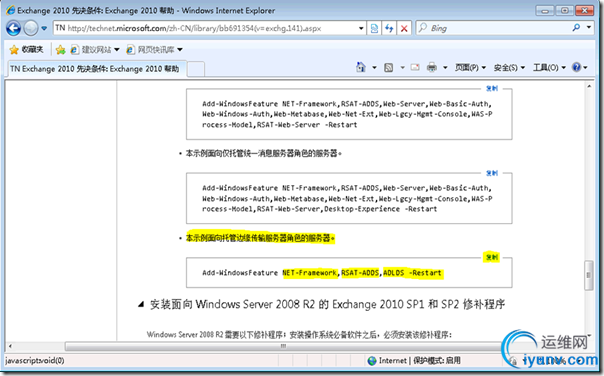Click the copy link above Desktop-Experience code block
Image resolution: width=604 pixels, height=376 pixels.
(492, 173)
